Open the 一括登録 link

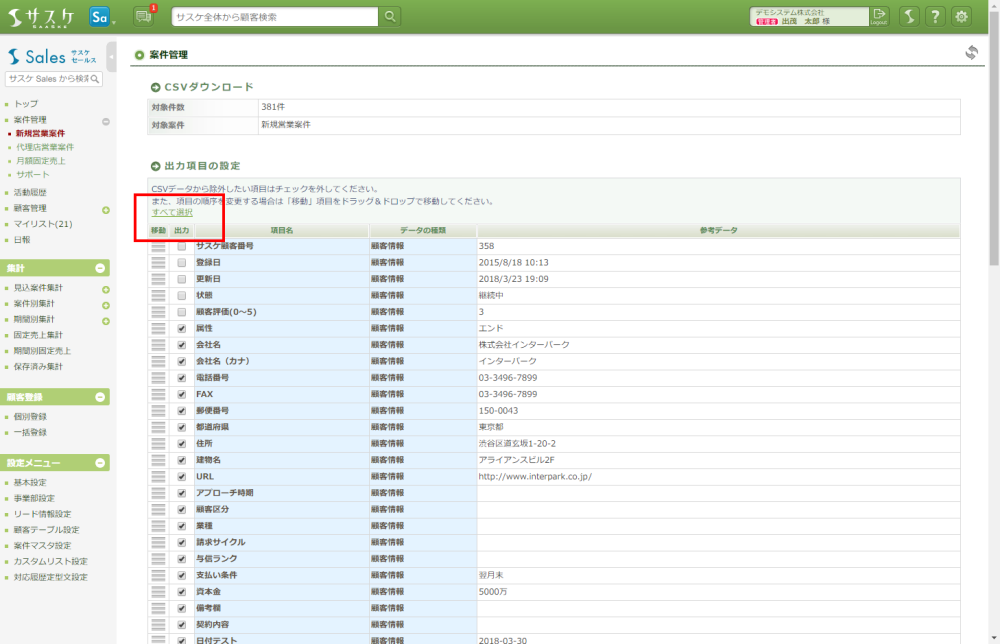(30, 432)
